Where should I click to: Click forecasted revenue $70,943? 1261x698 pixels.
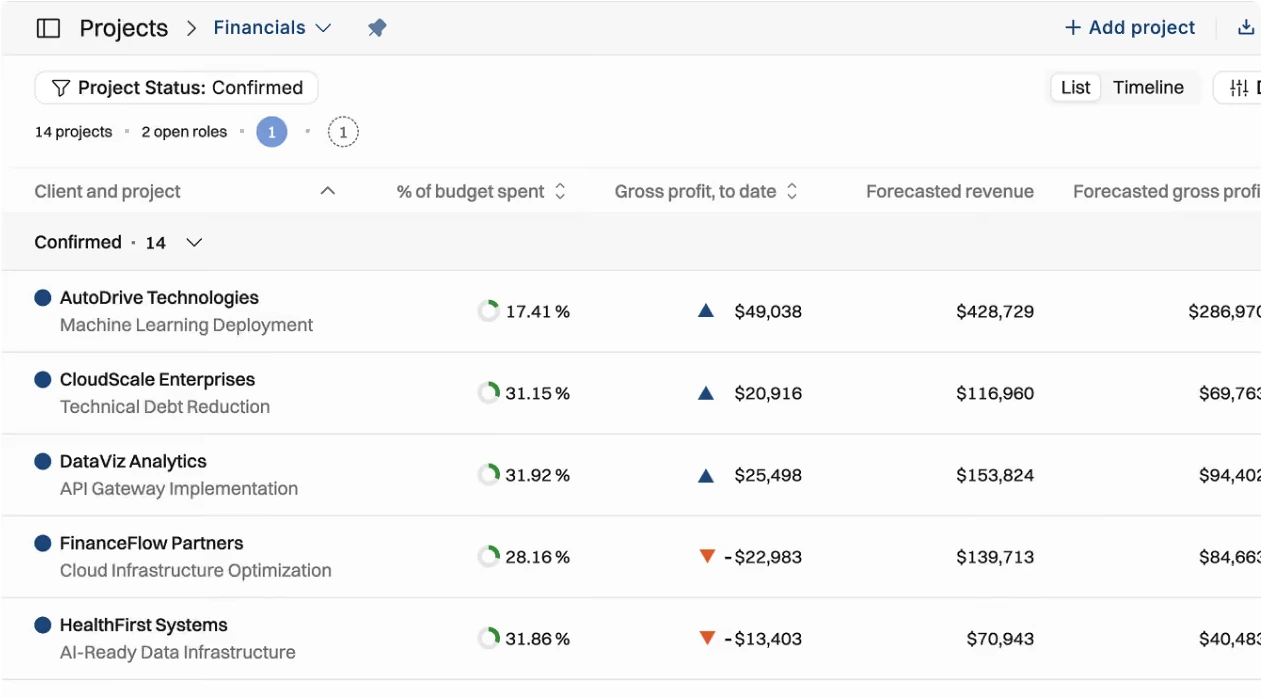[1000, 640]
